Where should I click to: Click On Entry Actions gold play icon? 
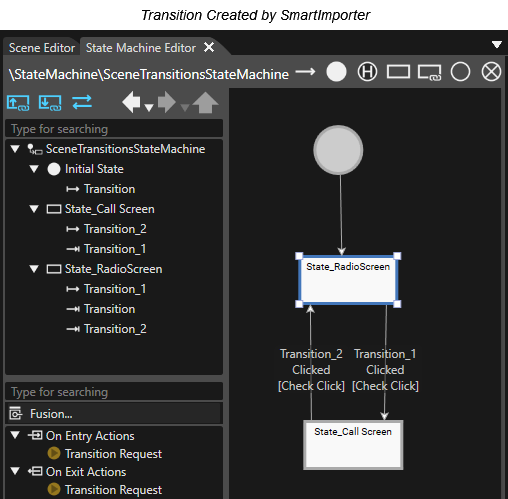[54, 453]
